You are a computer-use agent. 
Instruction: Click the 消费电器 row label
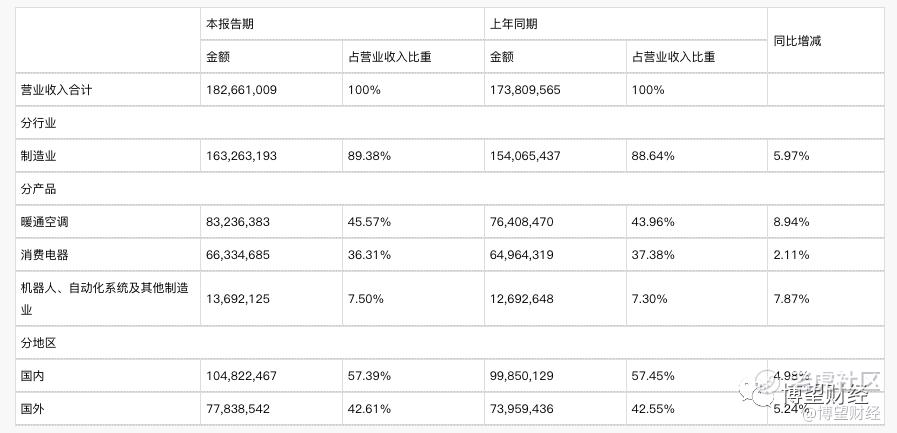coord(45,255)
